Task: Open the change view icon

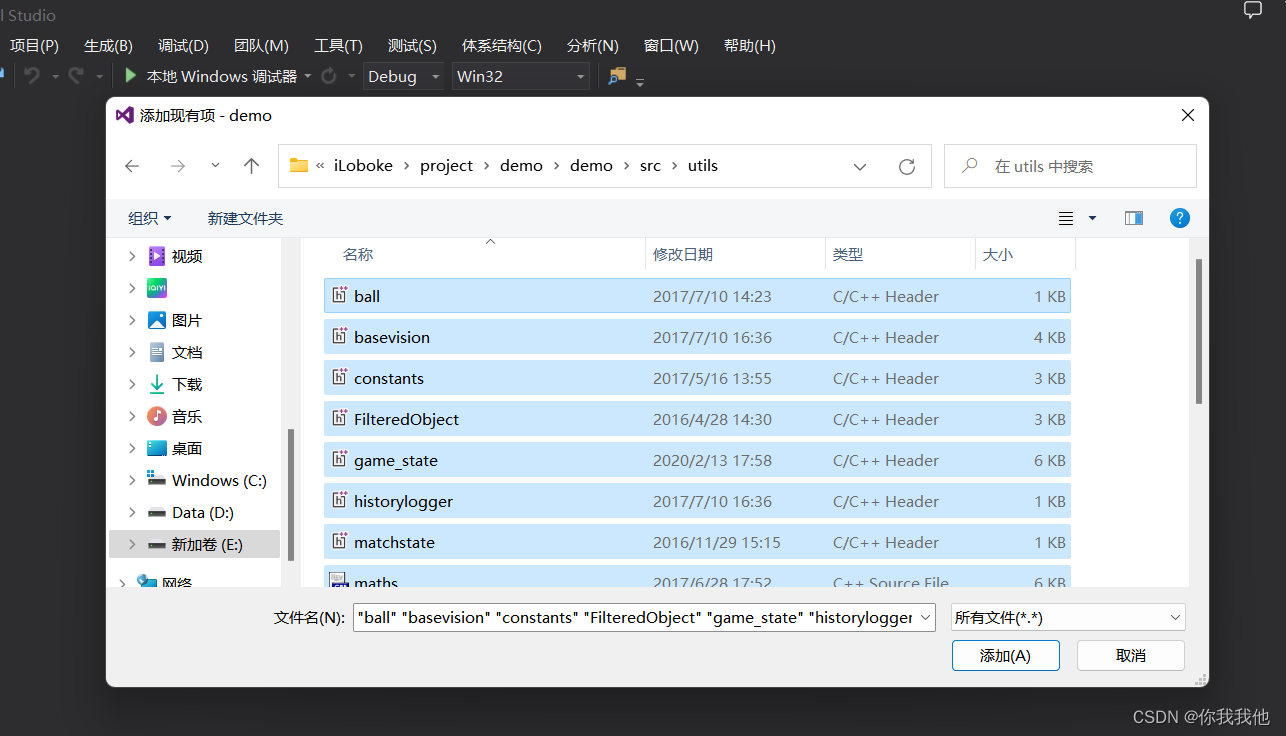Action: [x=1066, y=218]
